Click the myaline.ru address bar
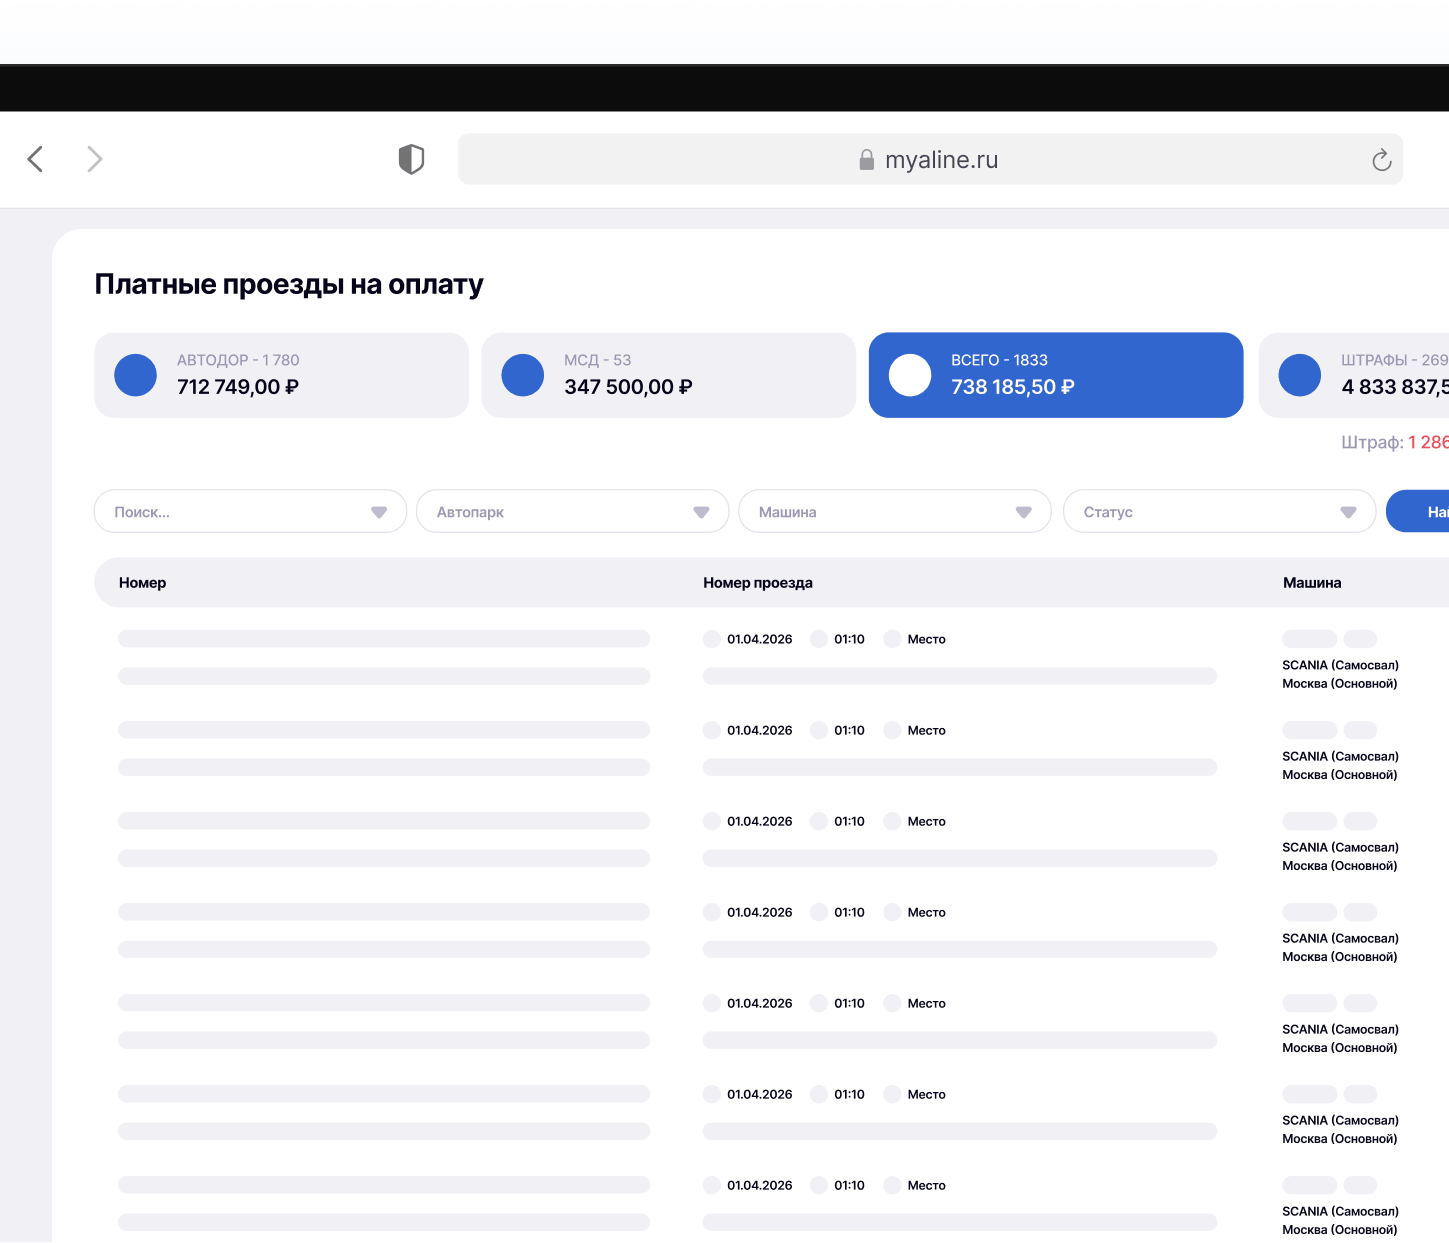This screenshot has width=1449, height=1243. click(930, 159)
